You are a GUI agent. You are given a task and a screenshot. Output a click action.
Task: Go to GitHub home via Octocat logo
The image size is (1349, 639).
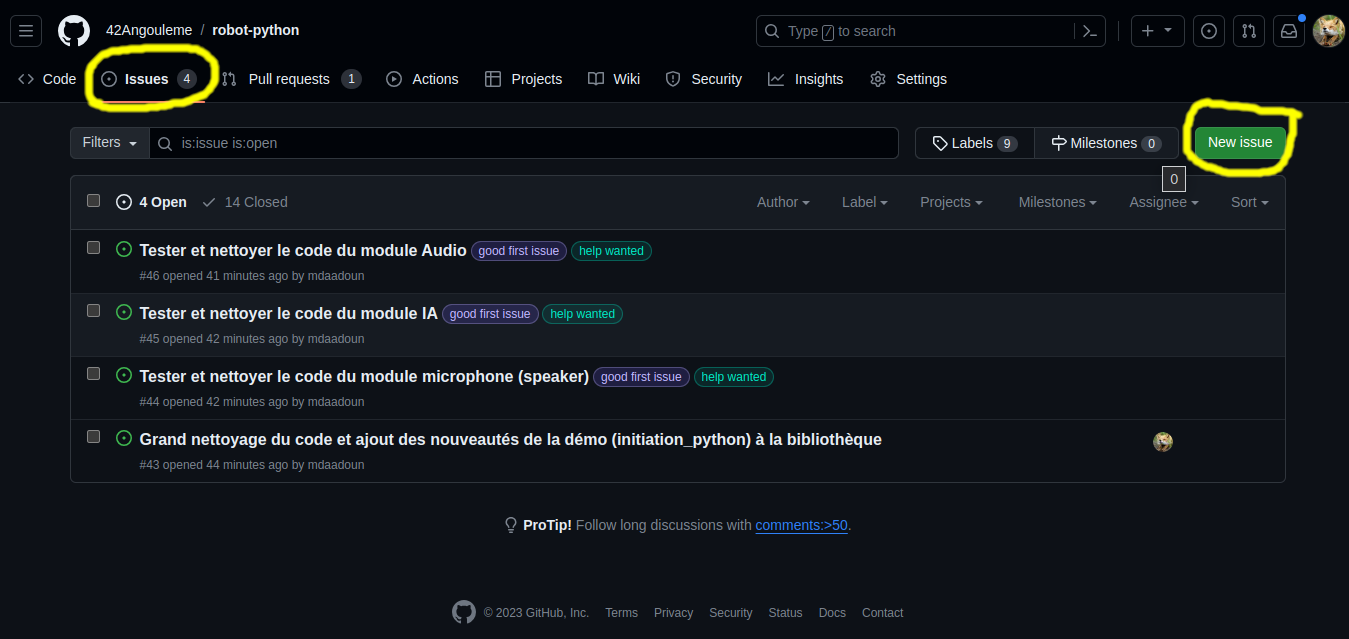[x=74, y=31]
